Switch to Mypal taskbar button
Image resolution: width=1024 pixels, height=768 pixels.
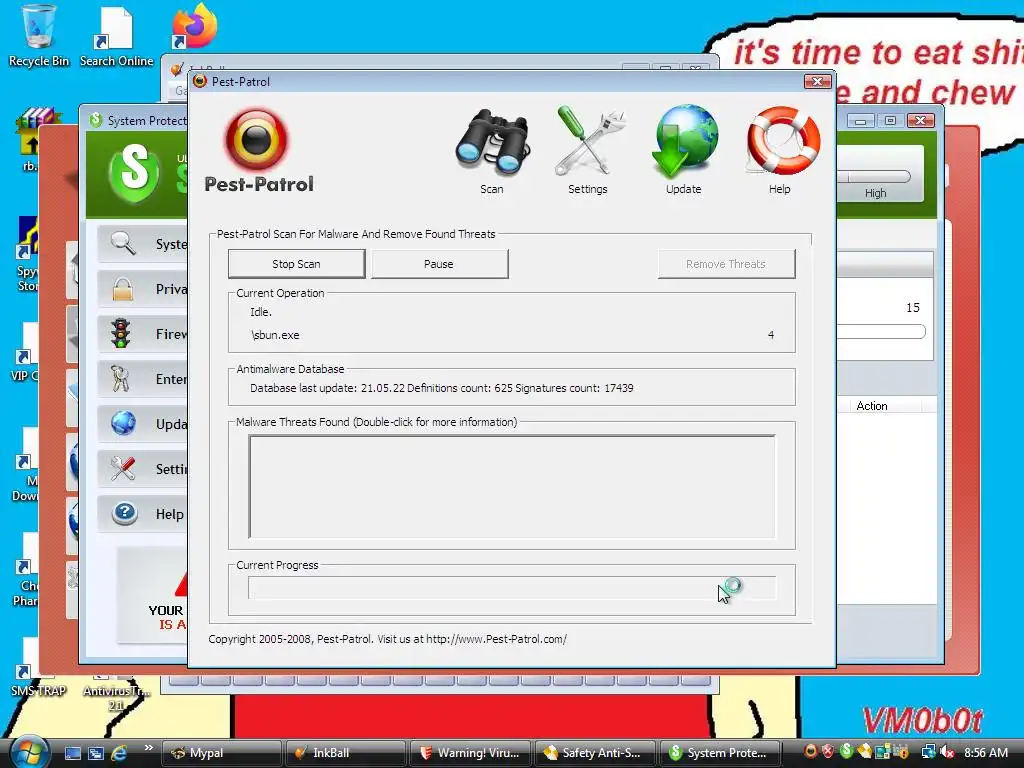pyautogui.click(x=221, y=753)
